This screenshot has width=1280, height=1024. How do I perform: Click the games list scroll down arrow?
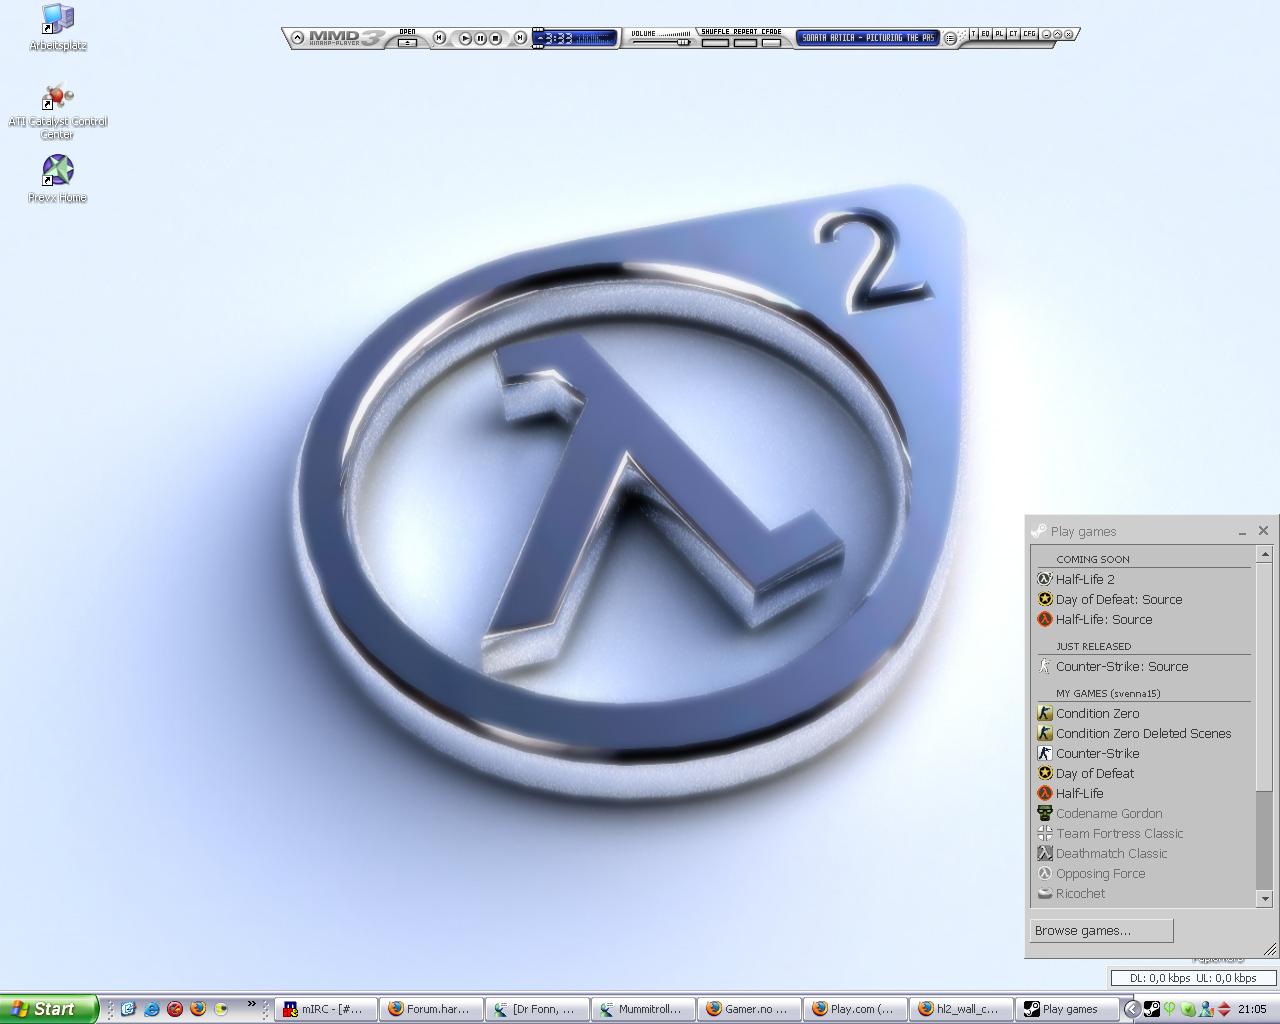pyautogui.click(x=1265, y=899)
